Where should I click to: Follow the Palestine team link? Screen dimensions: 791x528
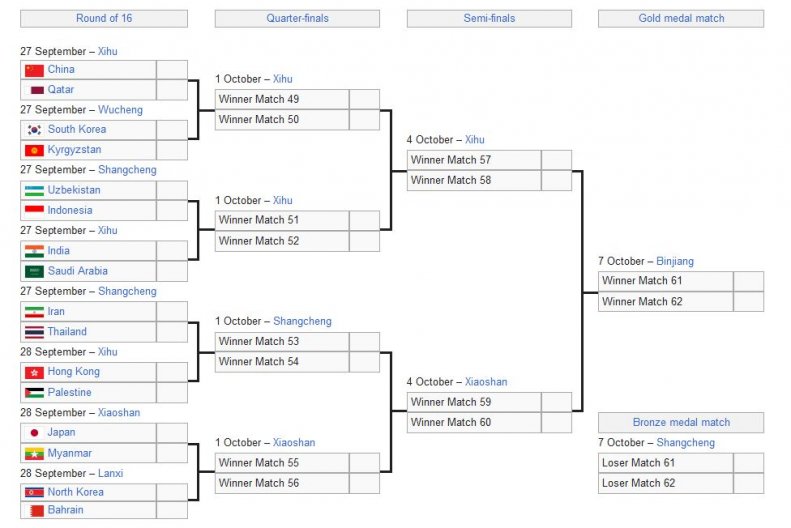click(69, 392)
